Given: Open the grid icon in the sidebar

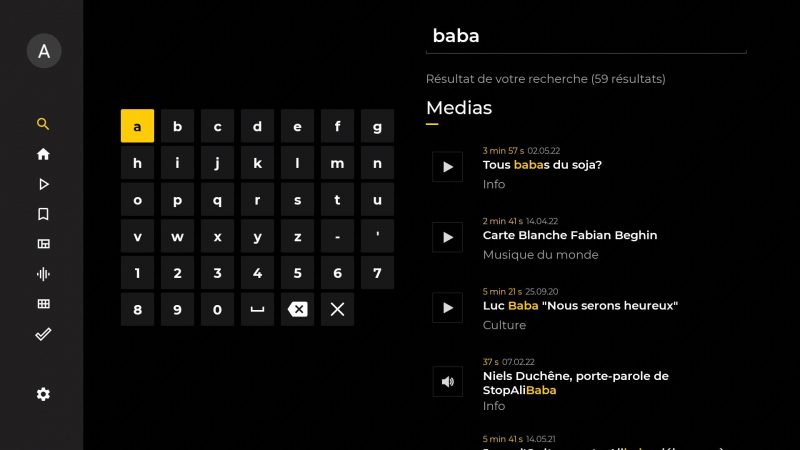Looking at the screenshot, I should 43,304.
